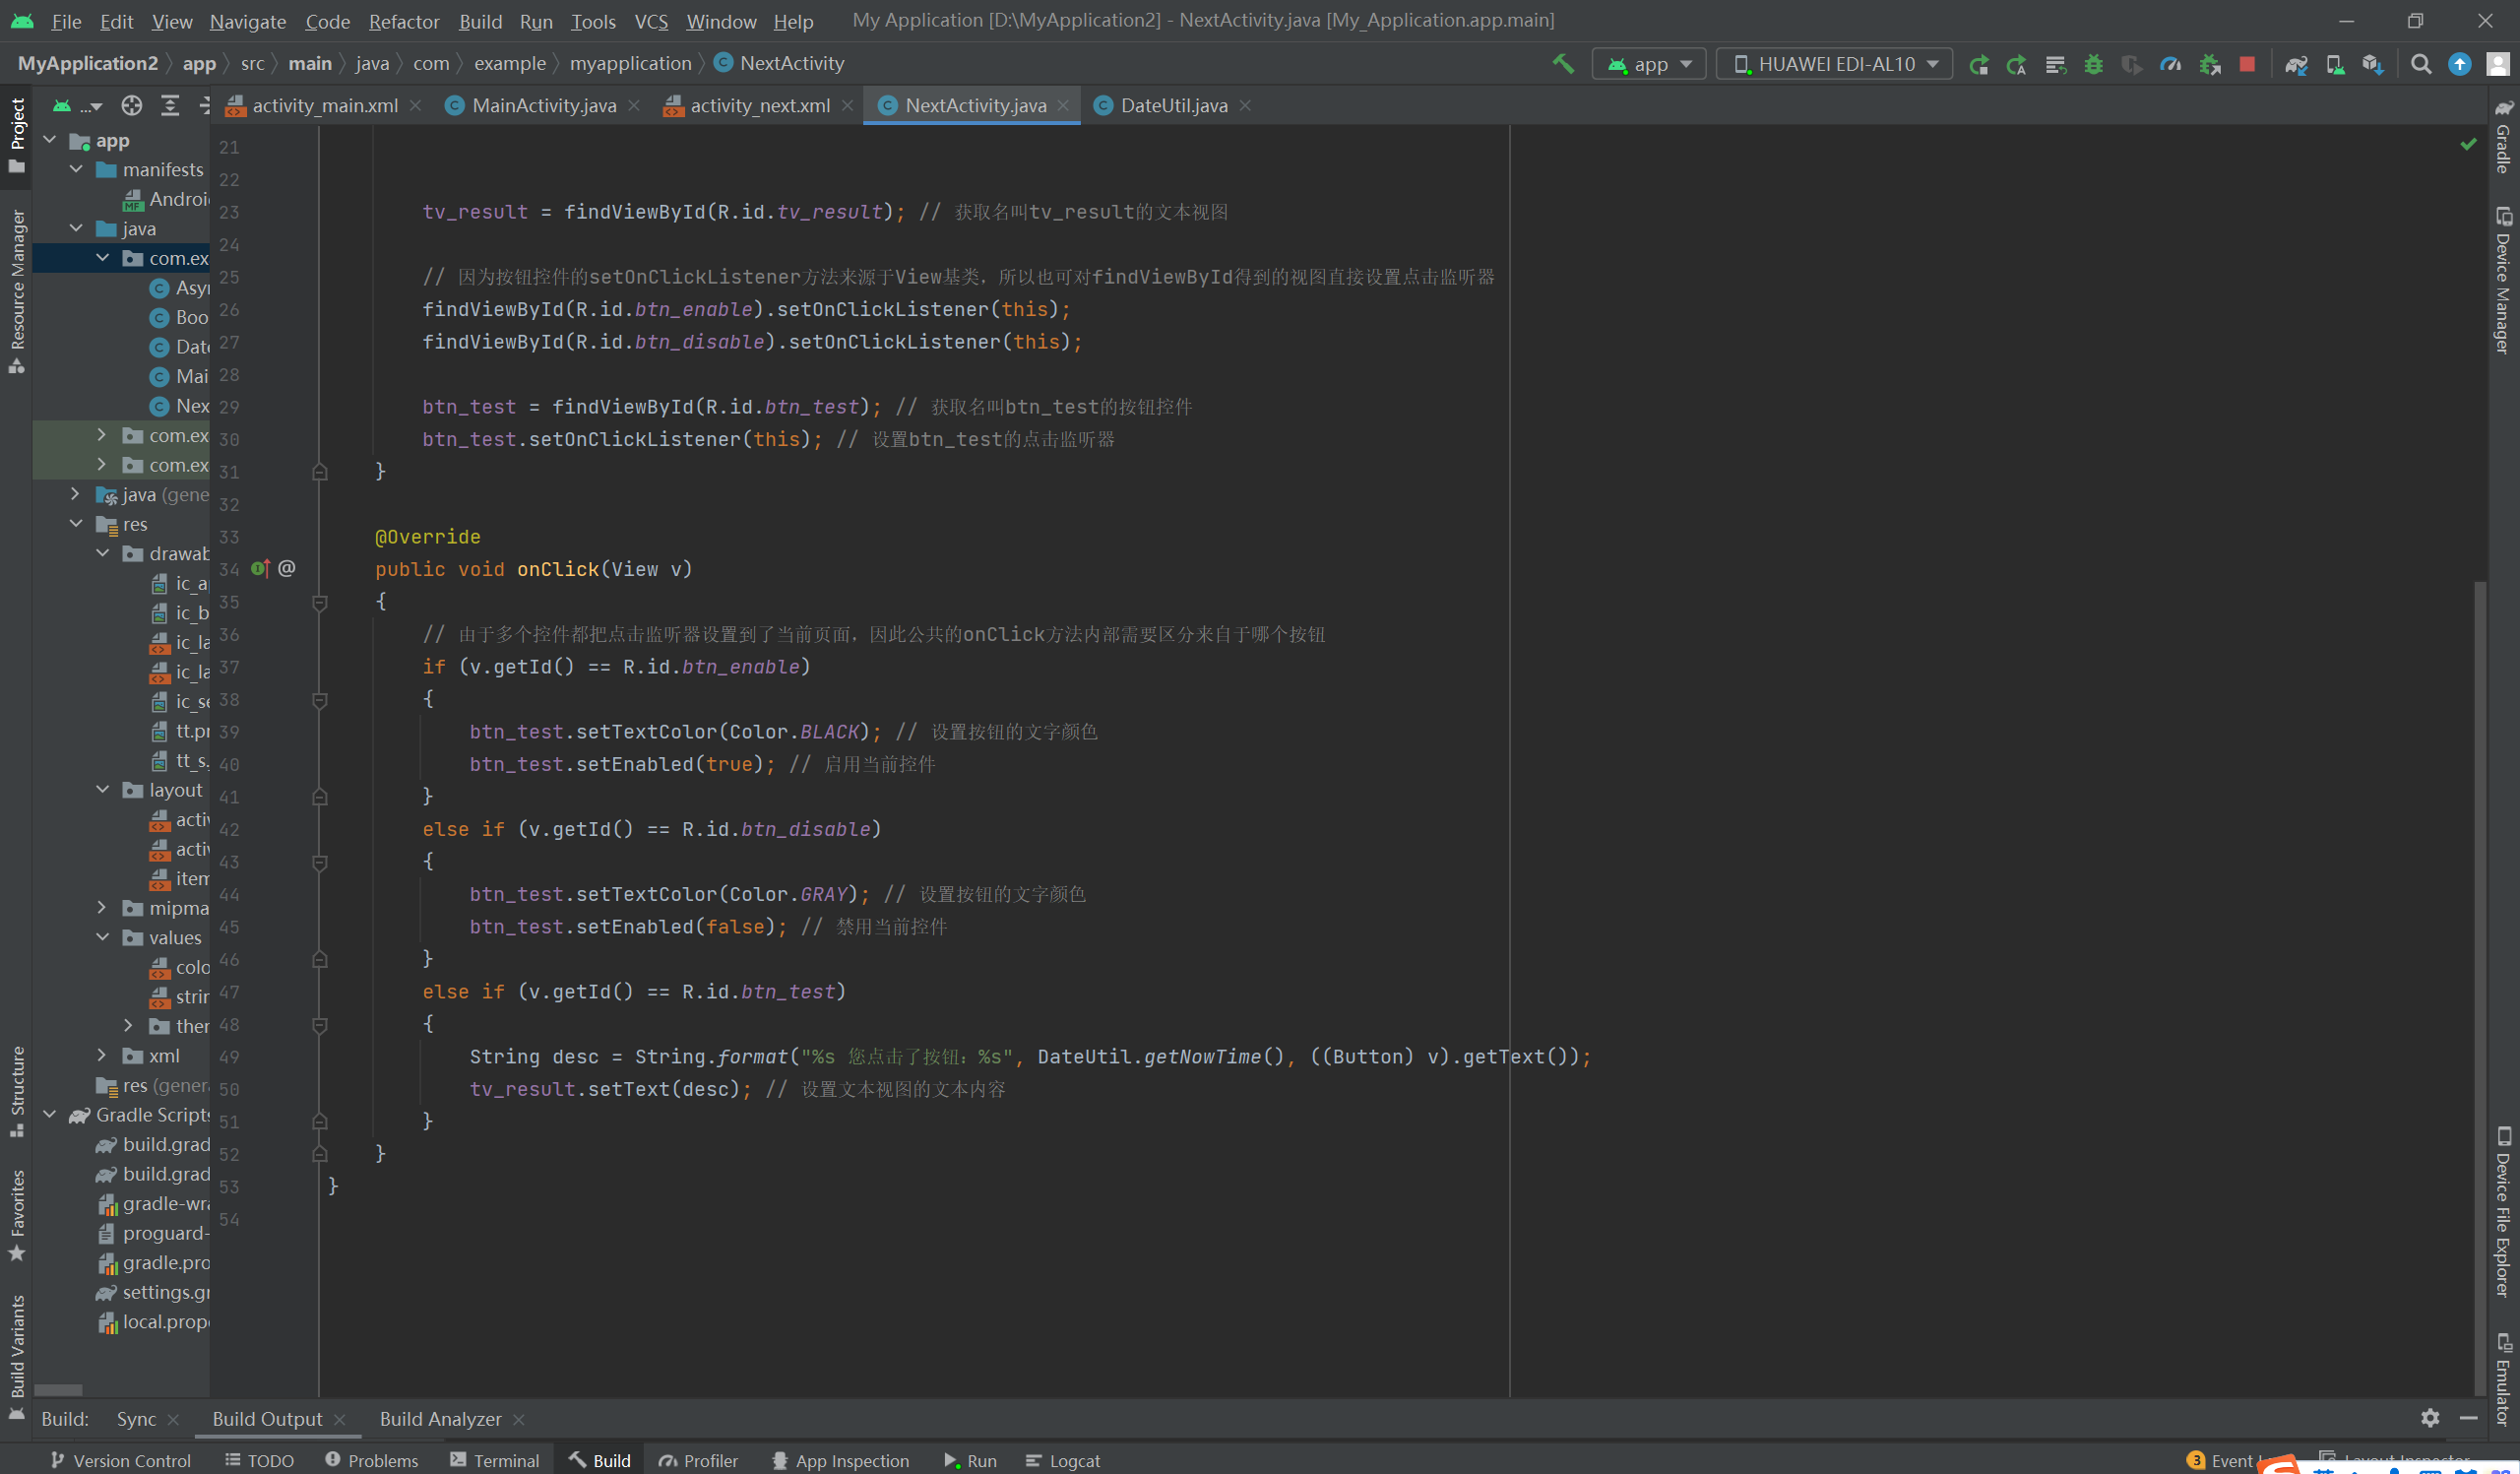Click the Search Everywhere magnifier icon
The width and height of the screenshot is (2520, 1474).
(x=2420, y=64)
